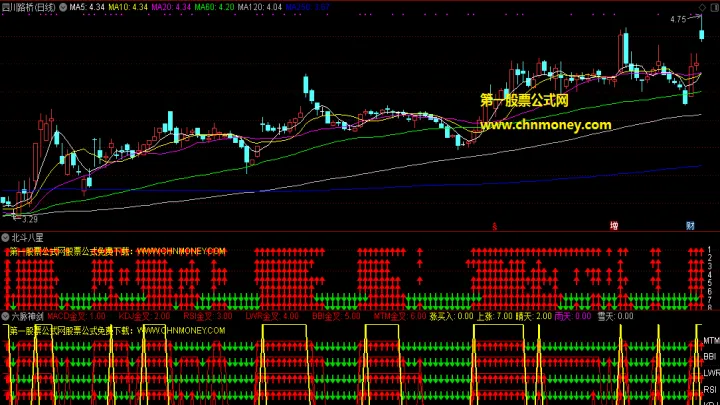The height and width of the screenshot is (405, 720).
Task: Open the www.chnmoney.com watermark link
Action: [545, 125]
